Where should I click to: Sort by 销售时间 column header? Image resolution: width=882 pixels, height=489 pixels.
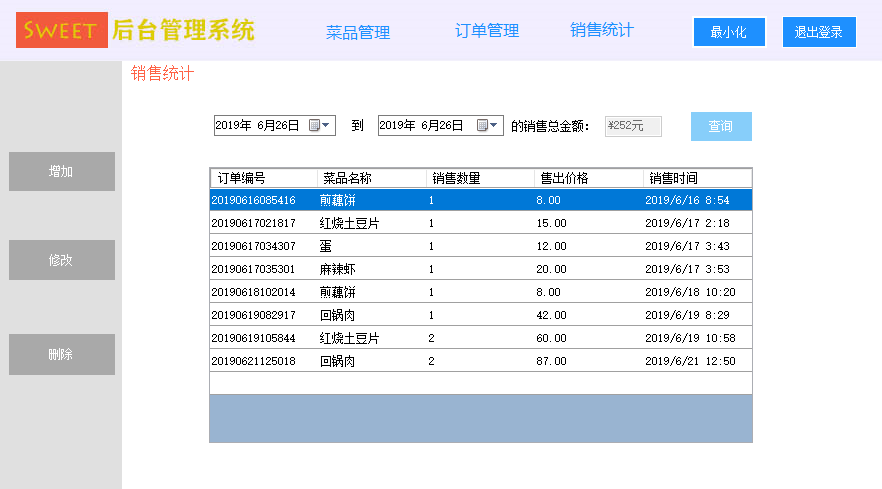click(x=697, y=178)
